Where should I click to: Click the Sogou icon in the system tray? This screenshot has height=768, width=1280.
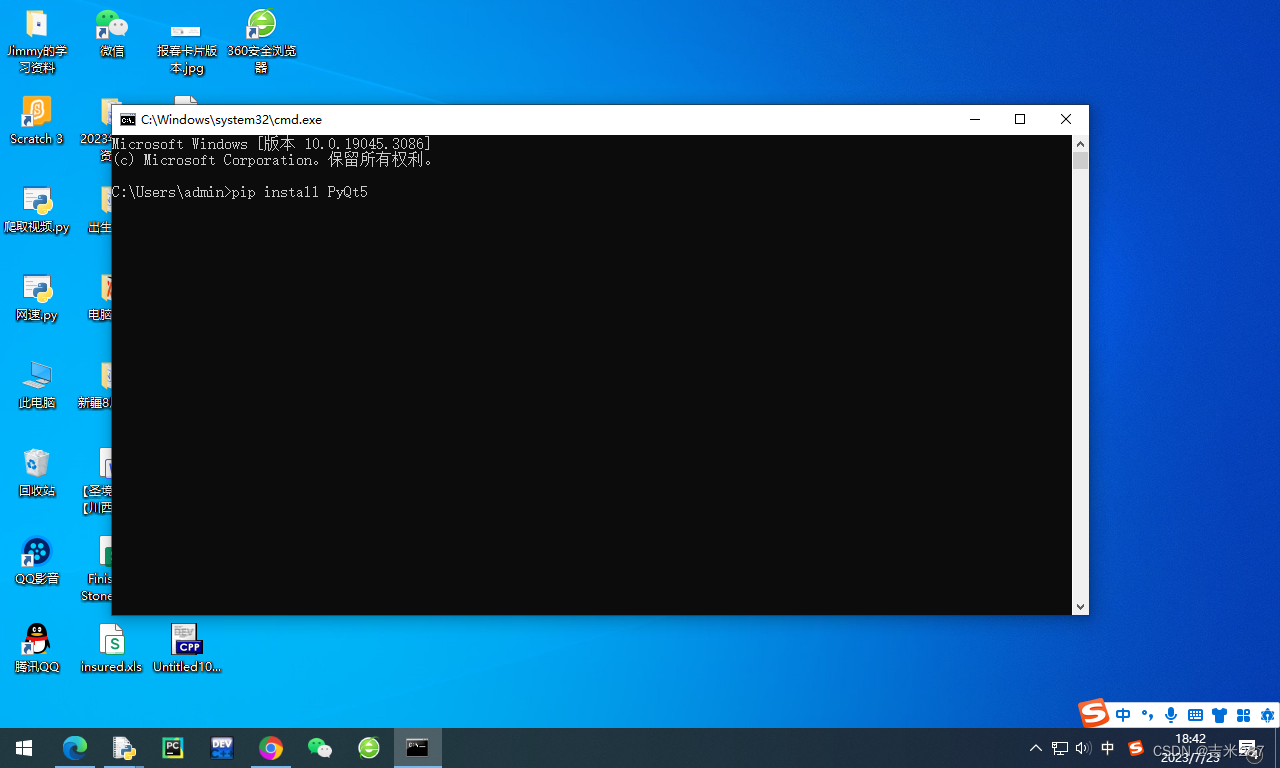pos(1136,748)
